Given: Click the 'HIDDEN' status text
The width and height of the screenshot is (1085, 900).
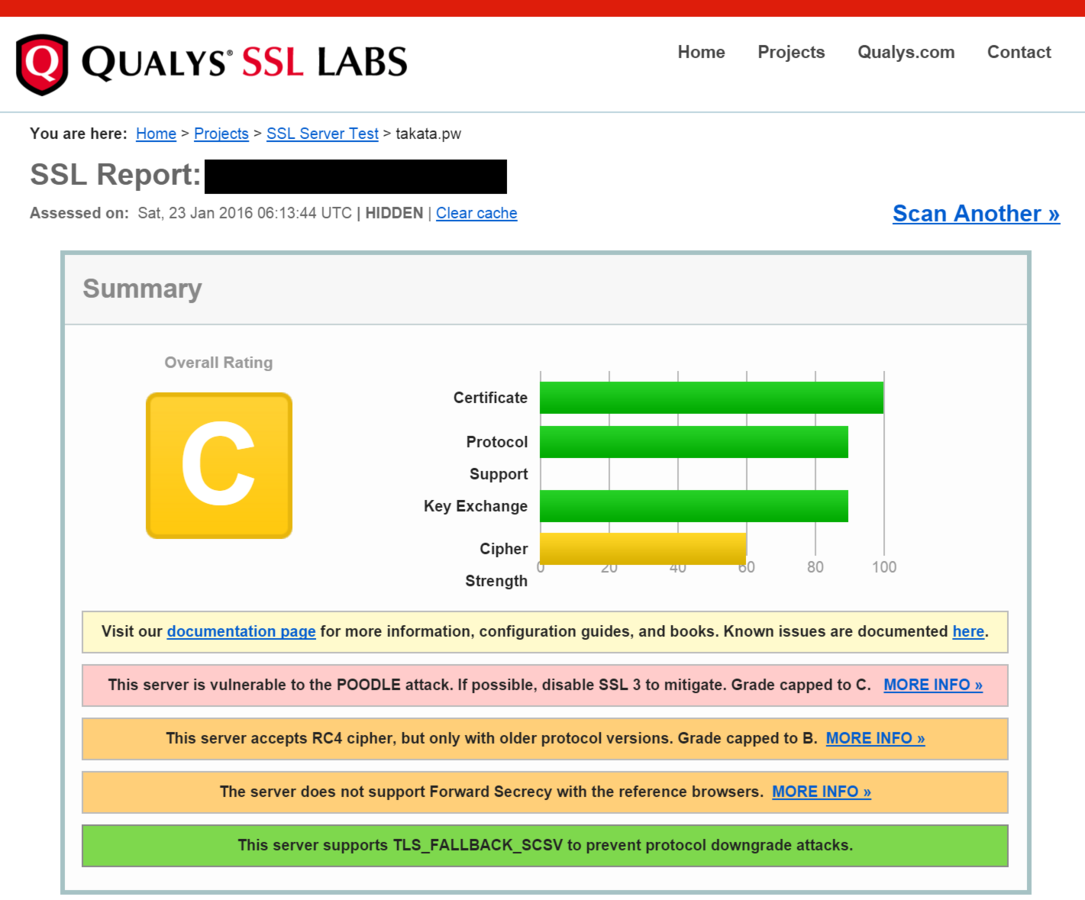Looking at the screenshot, I should point(394,213).
